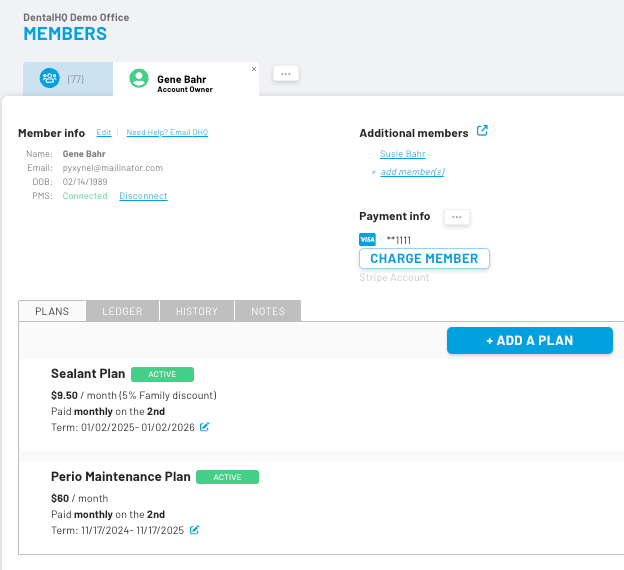Click the add member(s) link
The image size is (624, 570).
coord(412,172)
